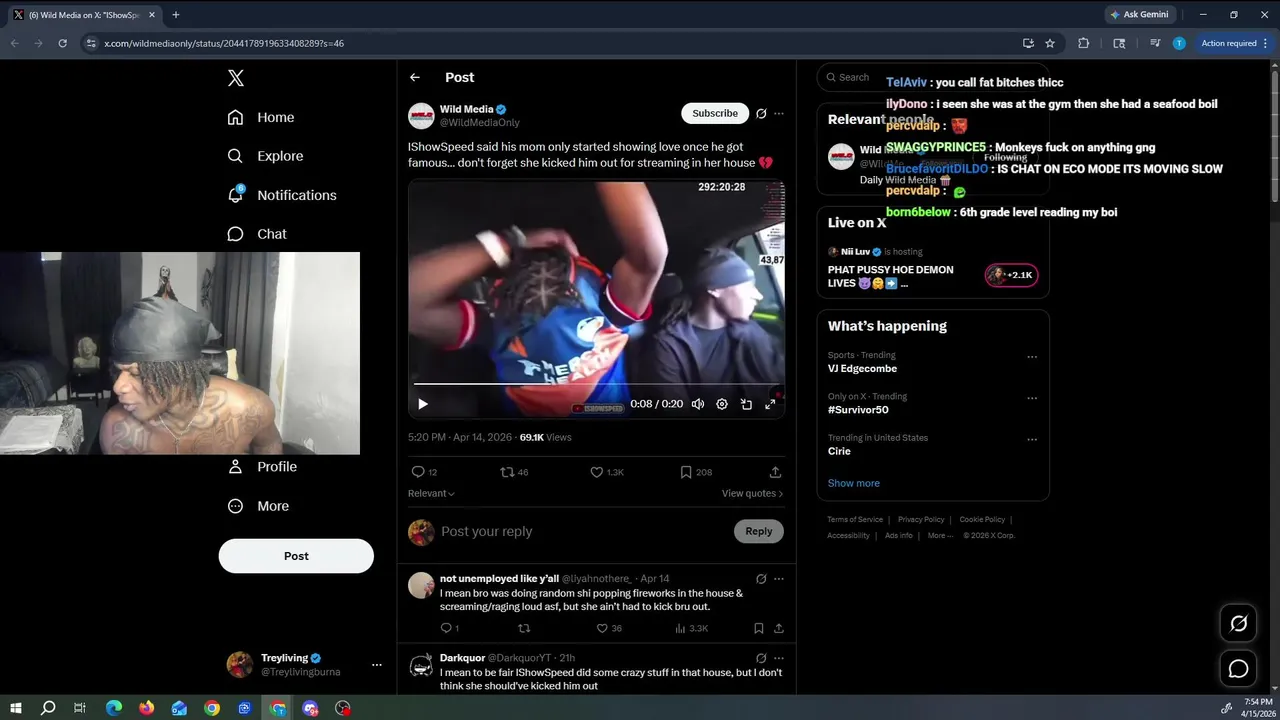Open the Chrome media controls icon
The image size is (1280, 720).
click(1155, 43)
